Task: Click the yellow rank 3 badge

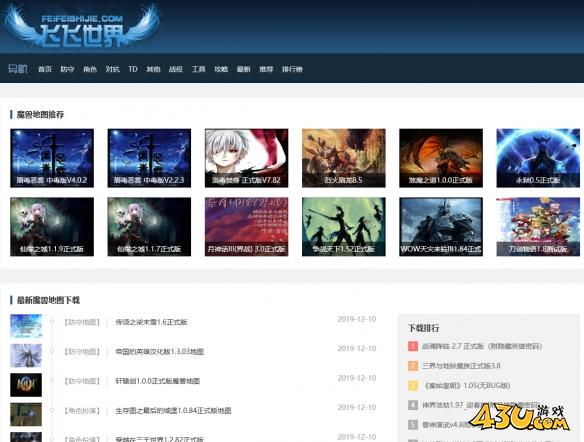Action: point(413,385)
